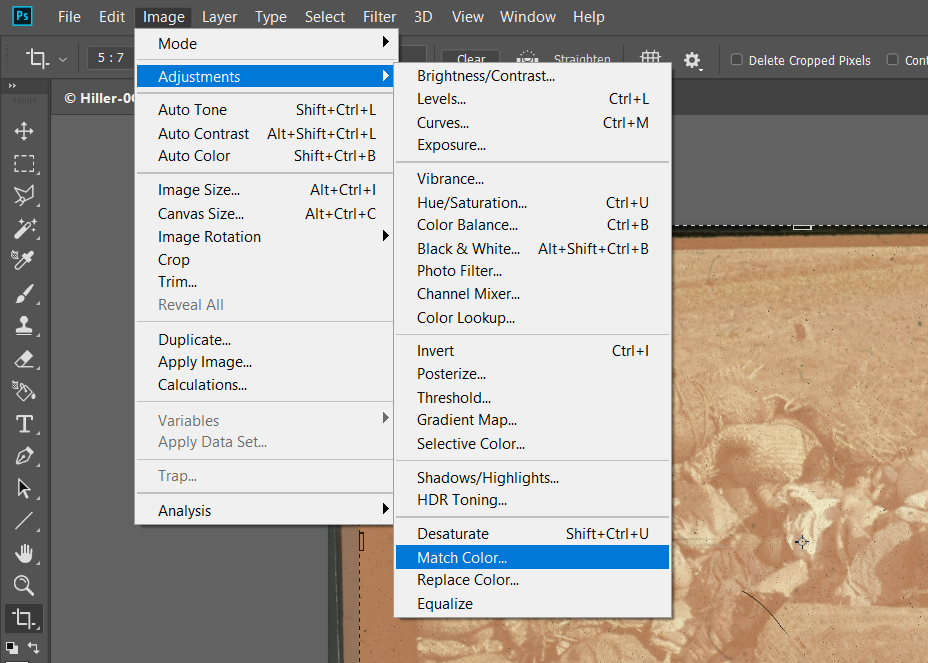Activate the Horizontal Type tool

click(24, 423)
